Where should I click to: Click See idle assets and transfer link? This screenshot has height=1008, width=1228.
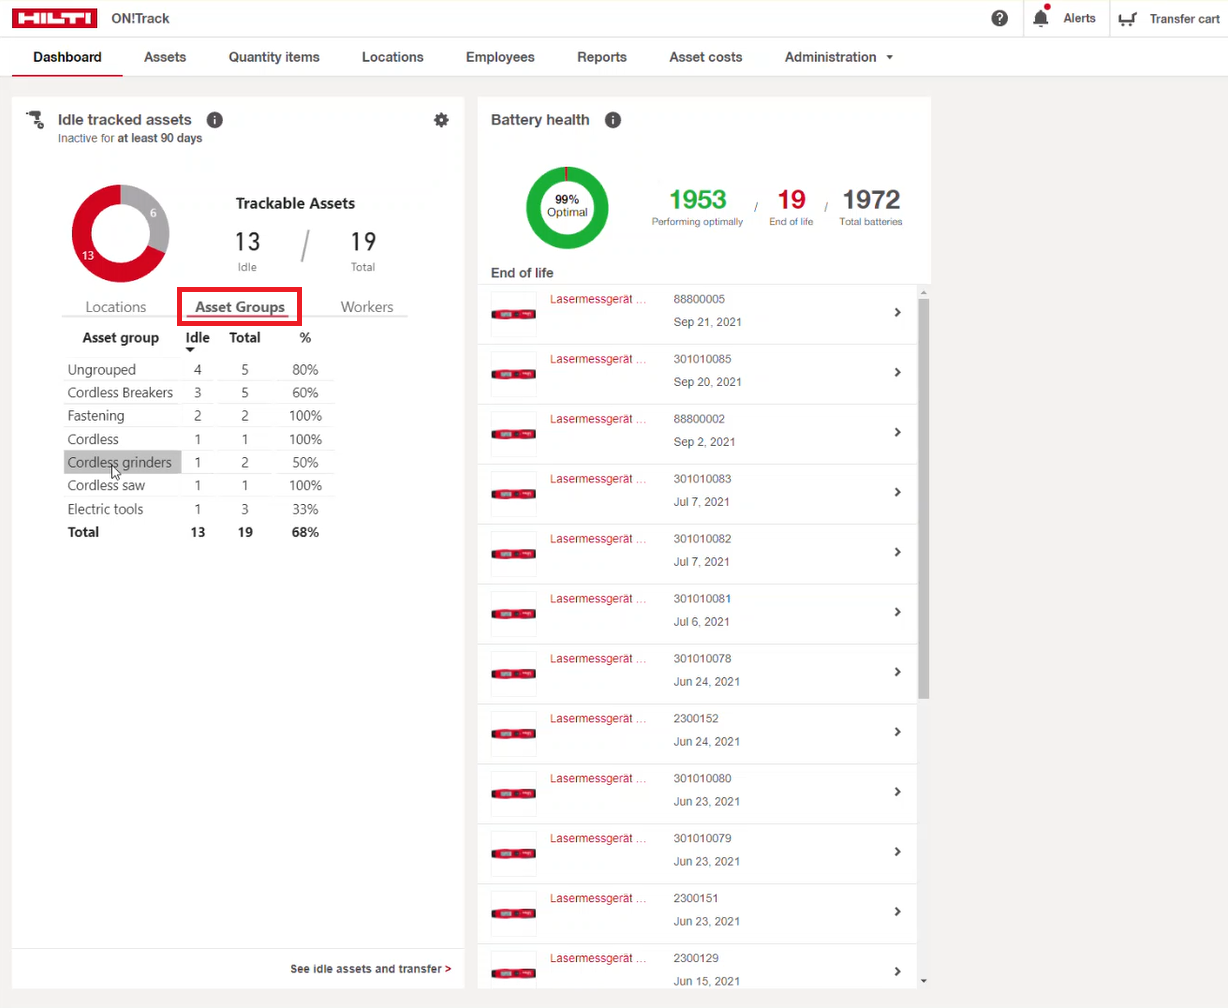[370, 969]
